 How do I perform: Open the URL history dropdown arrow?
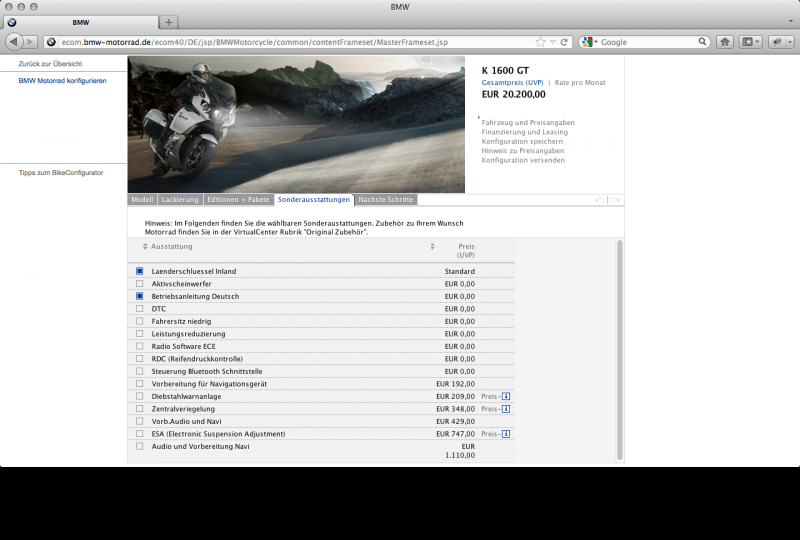click(x=553, y=42)
